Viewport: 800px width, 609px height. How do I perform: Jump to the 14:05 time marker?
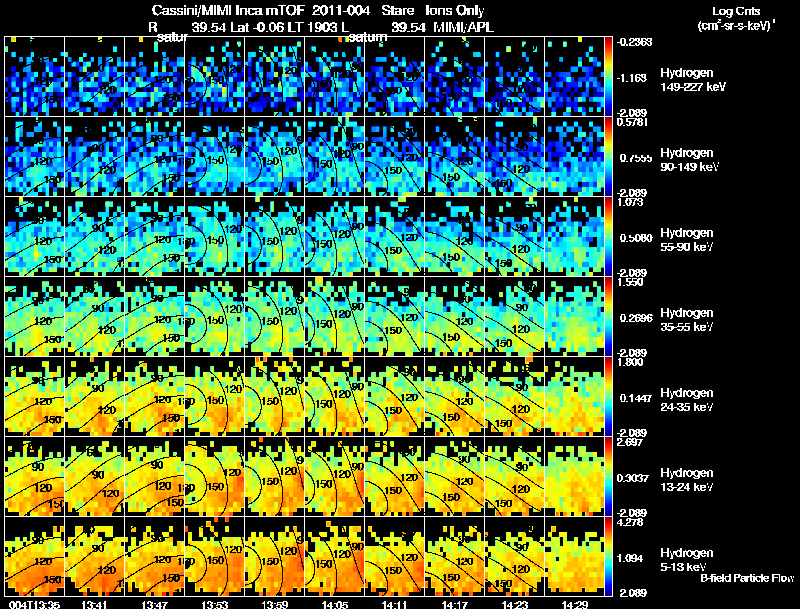[335, 602]
